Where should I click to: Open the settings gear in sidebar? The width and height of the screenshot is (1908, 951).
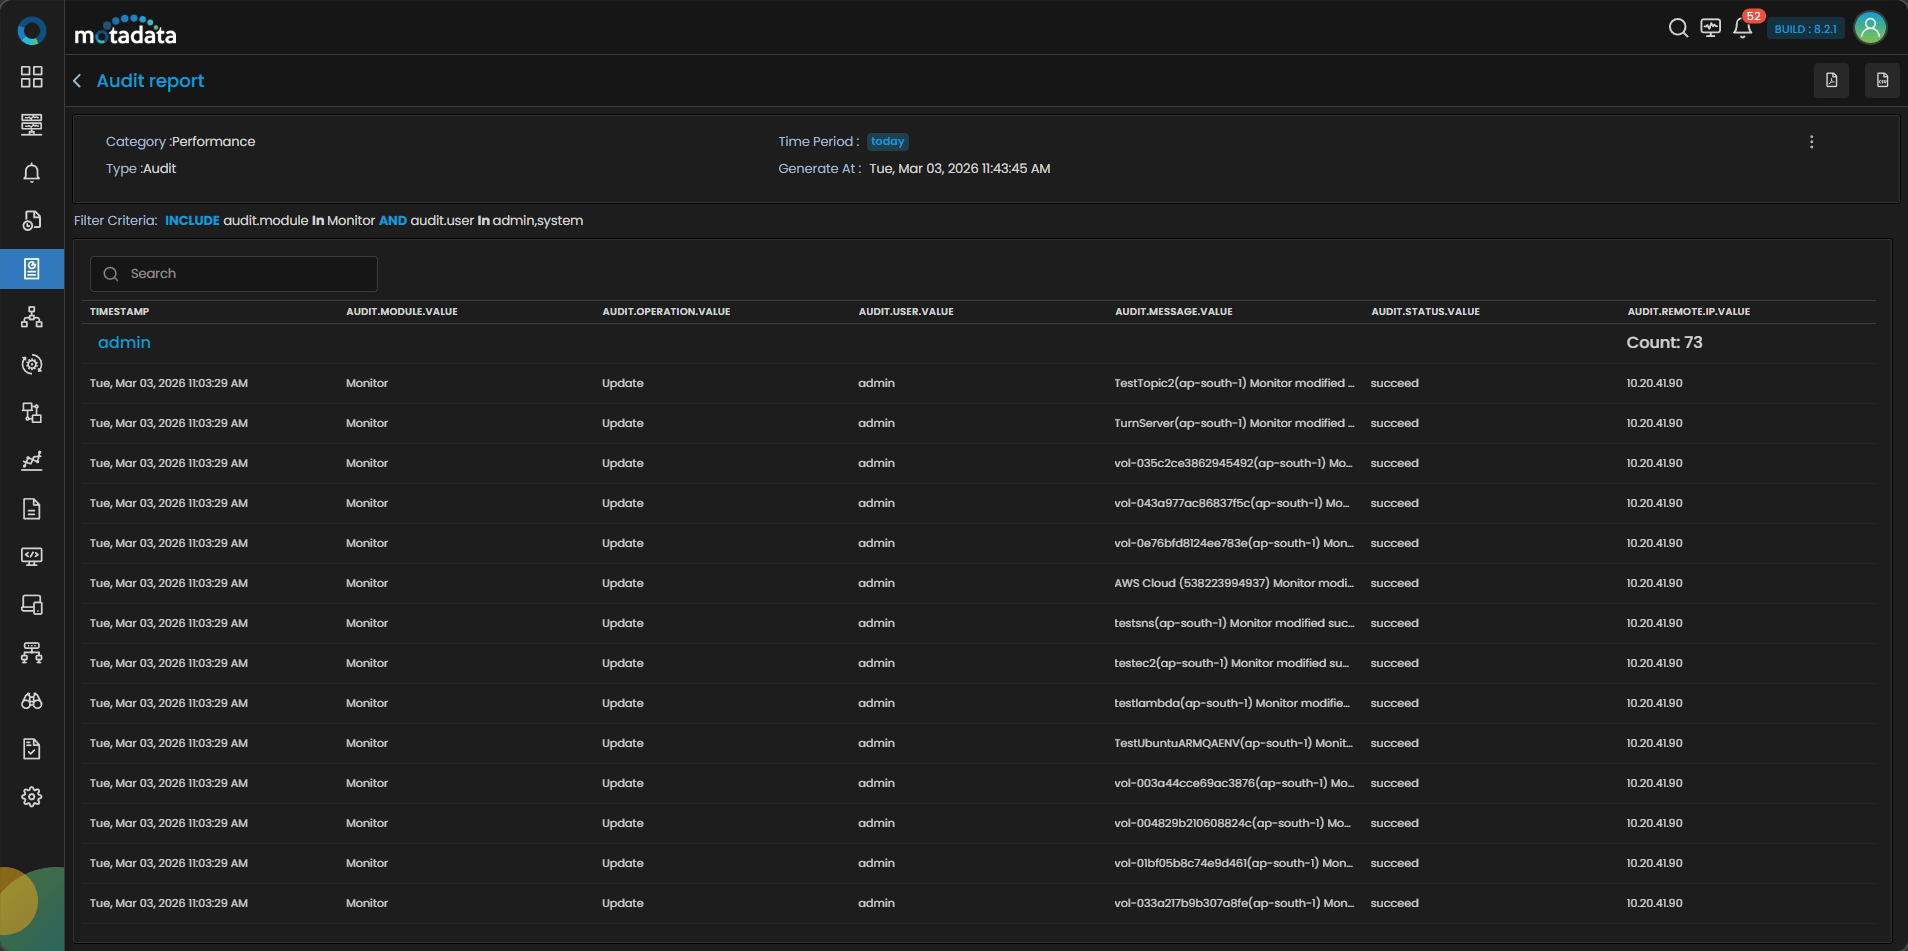click(x=32, y=797)
